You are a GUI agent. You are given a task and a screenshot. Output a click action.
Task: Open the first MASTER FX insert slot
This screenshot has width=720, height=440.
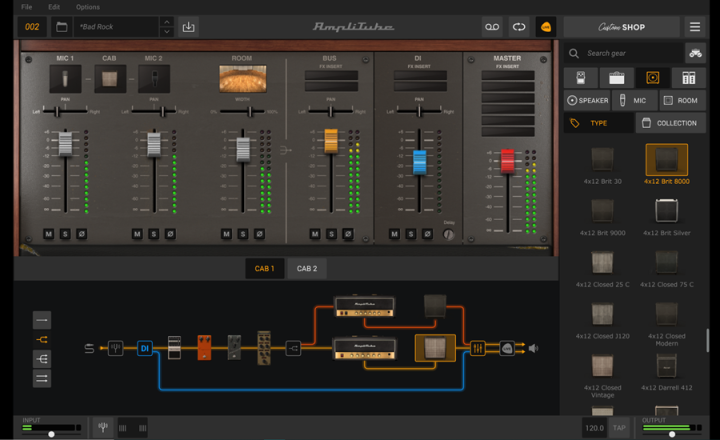point(508,75)
